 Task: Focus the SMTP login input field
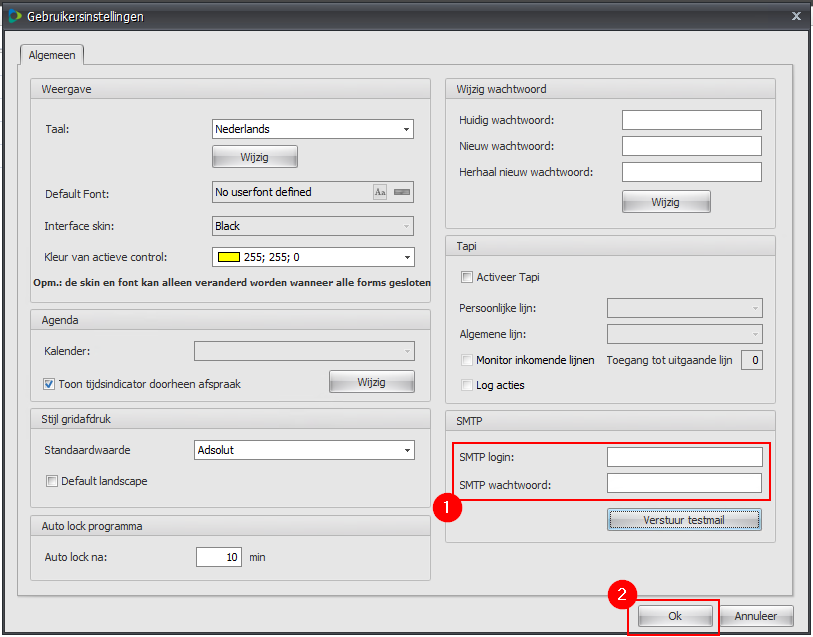(684, 457)
